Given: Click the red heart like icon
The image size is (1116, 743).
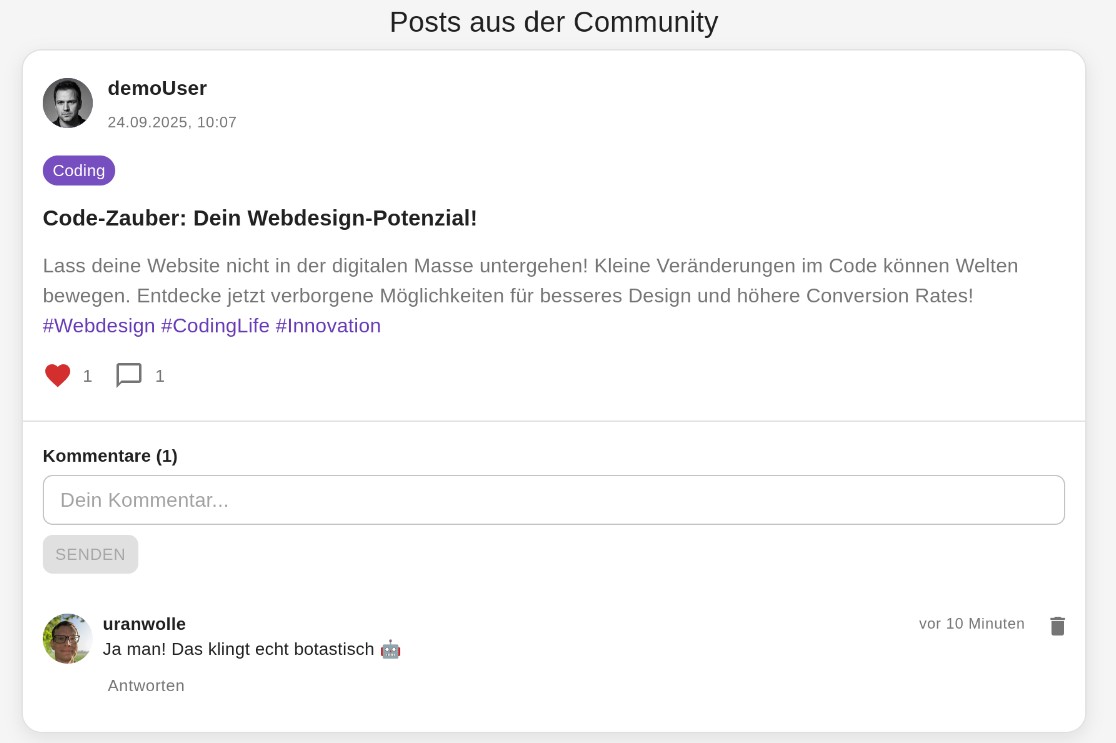Looking at the screenshot, I should [x=58, y=376].
